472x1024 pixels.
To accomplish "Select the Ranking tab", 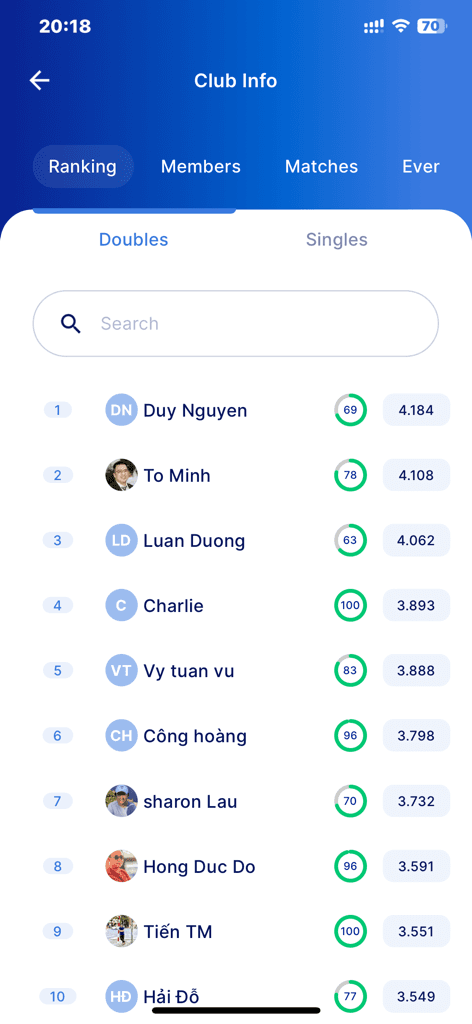I will 83,167.
